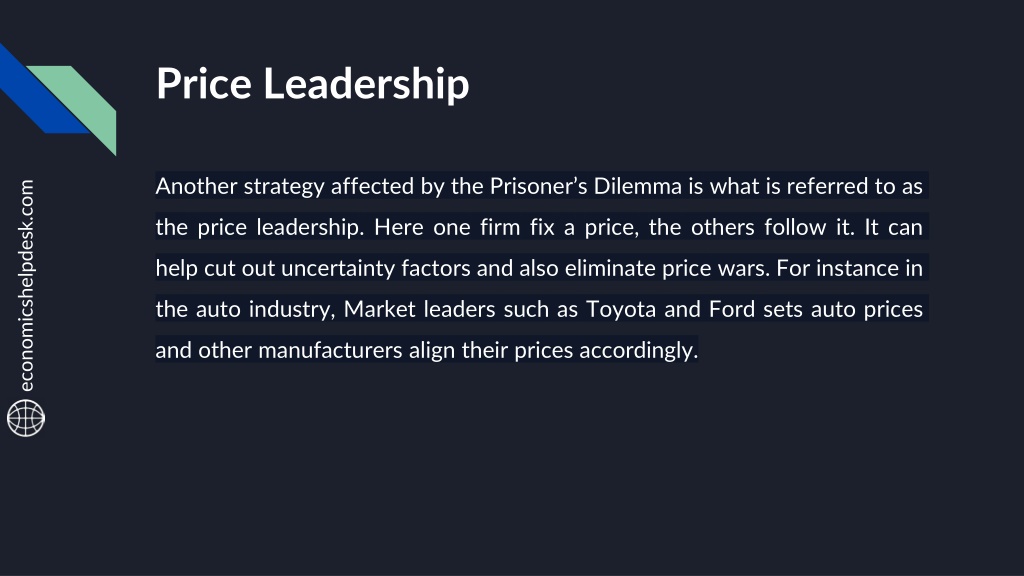Click the phrase Prisoner's Dilemma
Screen dimensions: 1024x576
586,186
